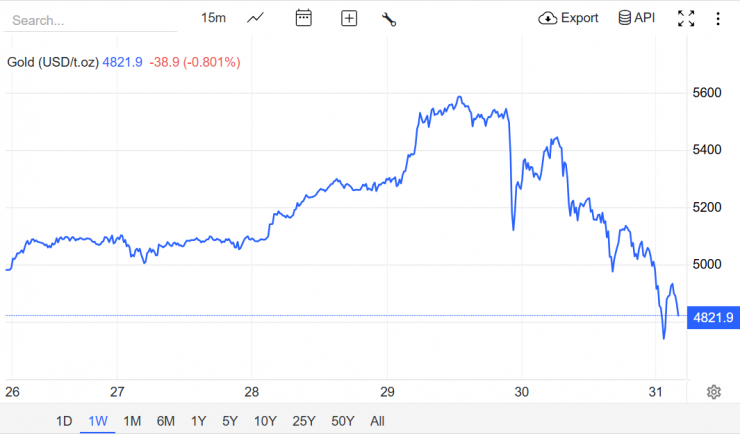Switch to 1M time range

(x=132, y=421)
